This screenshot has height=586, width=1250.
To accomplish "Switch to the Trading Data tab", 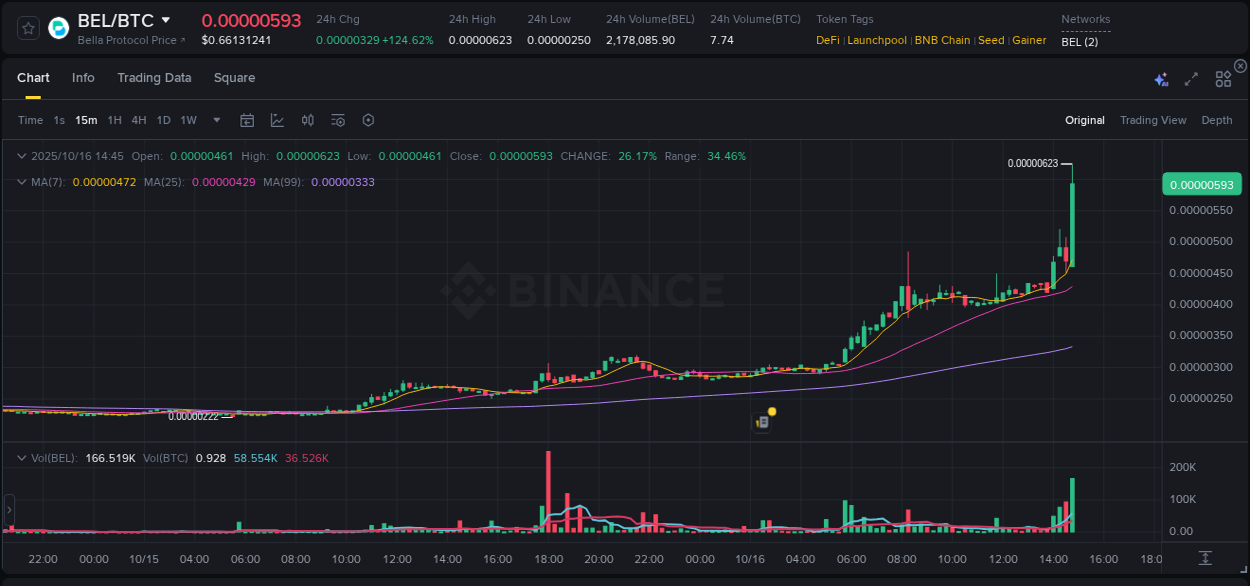I will coord(154,77).
